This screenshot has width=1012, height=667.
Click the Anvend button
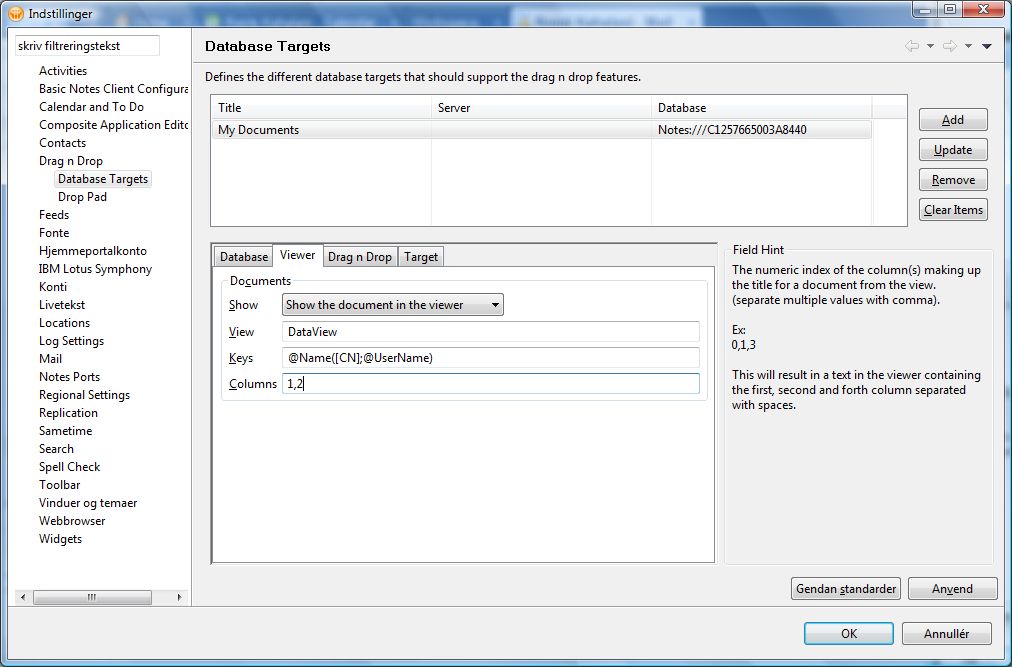click(x=952, y=589)
